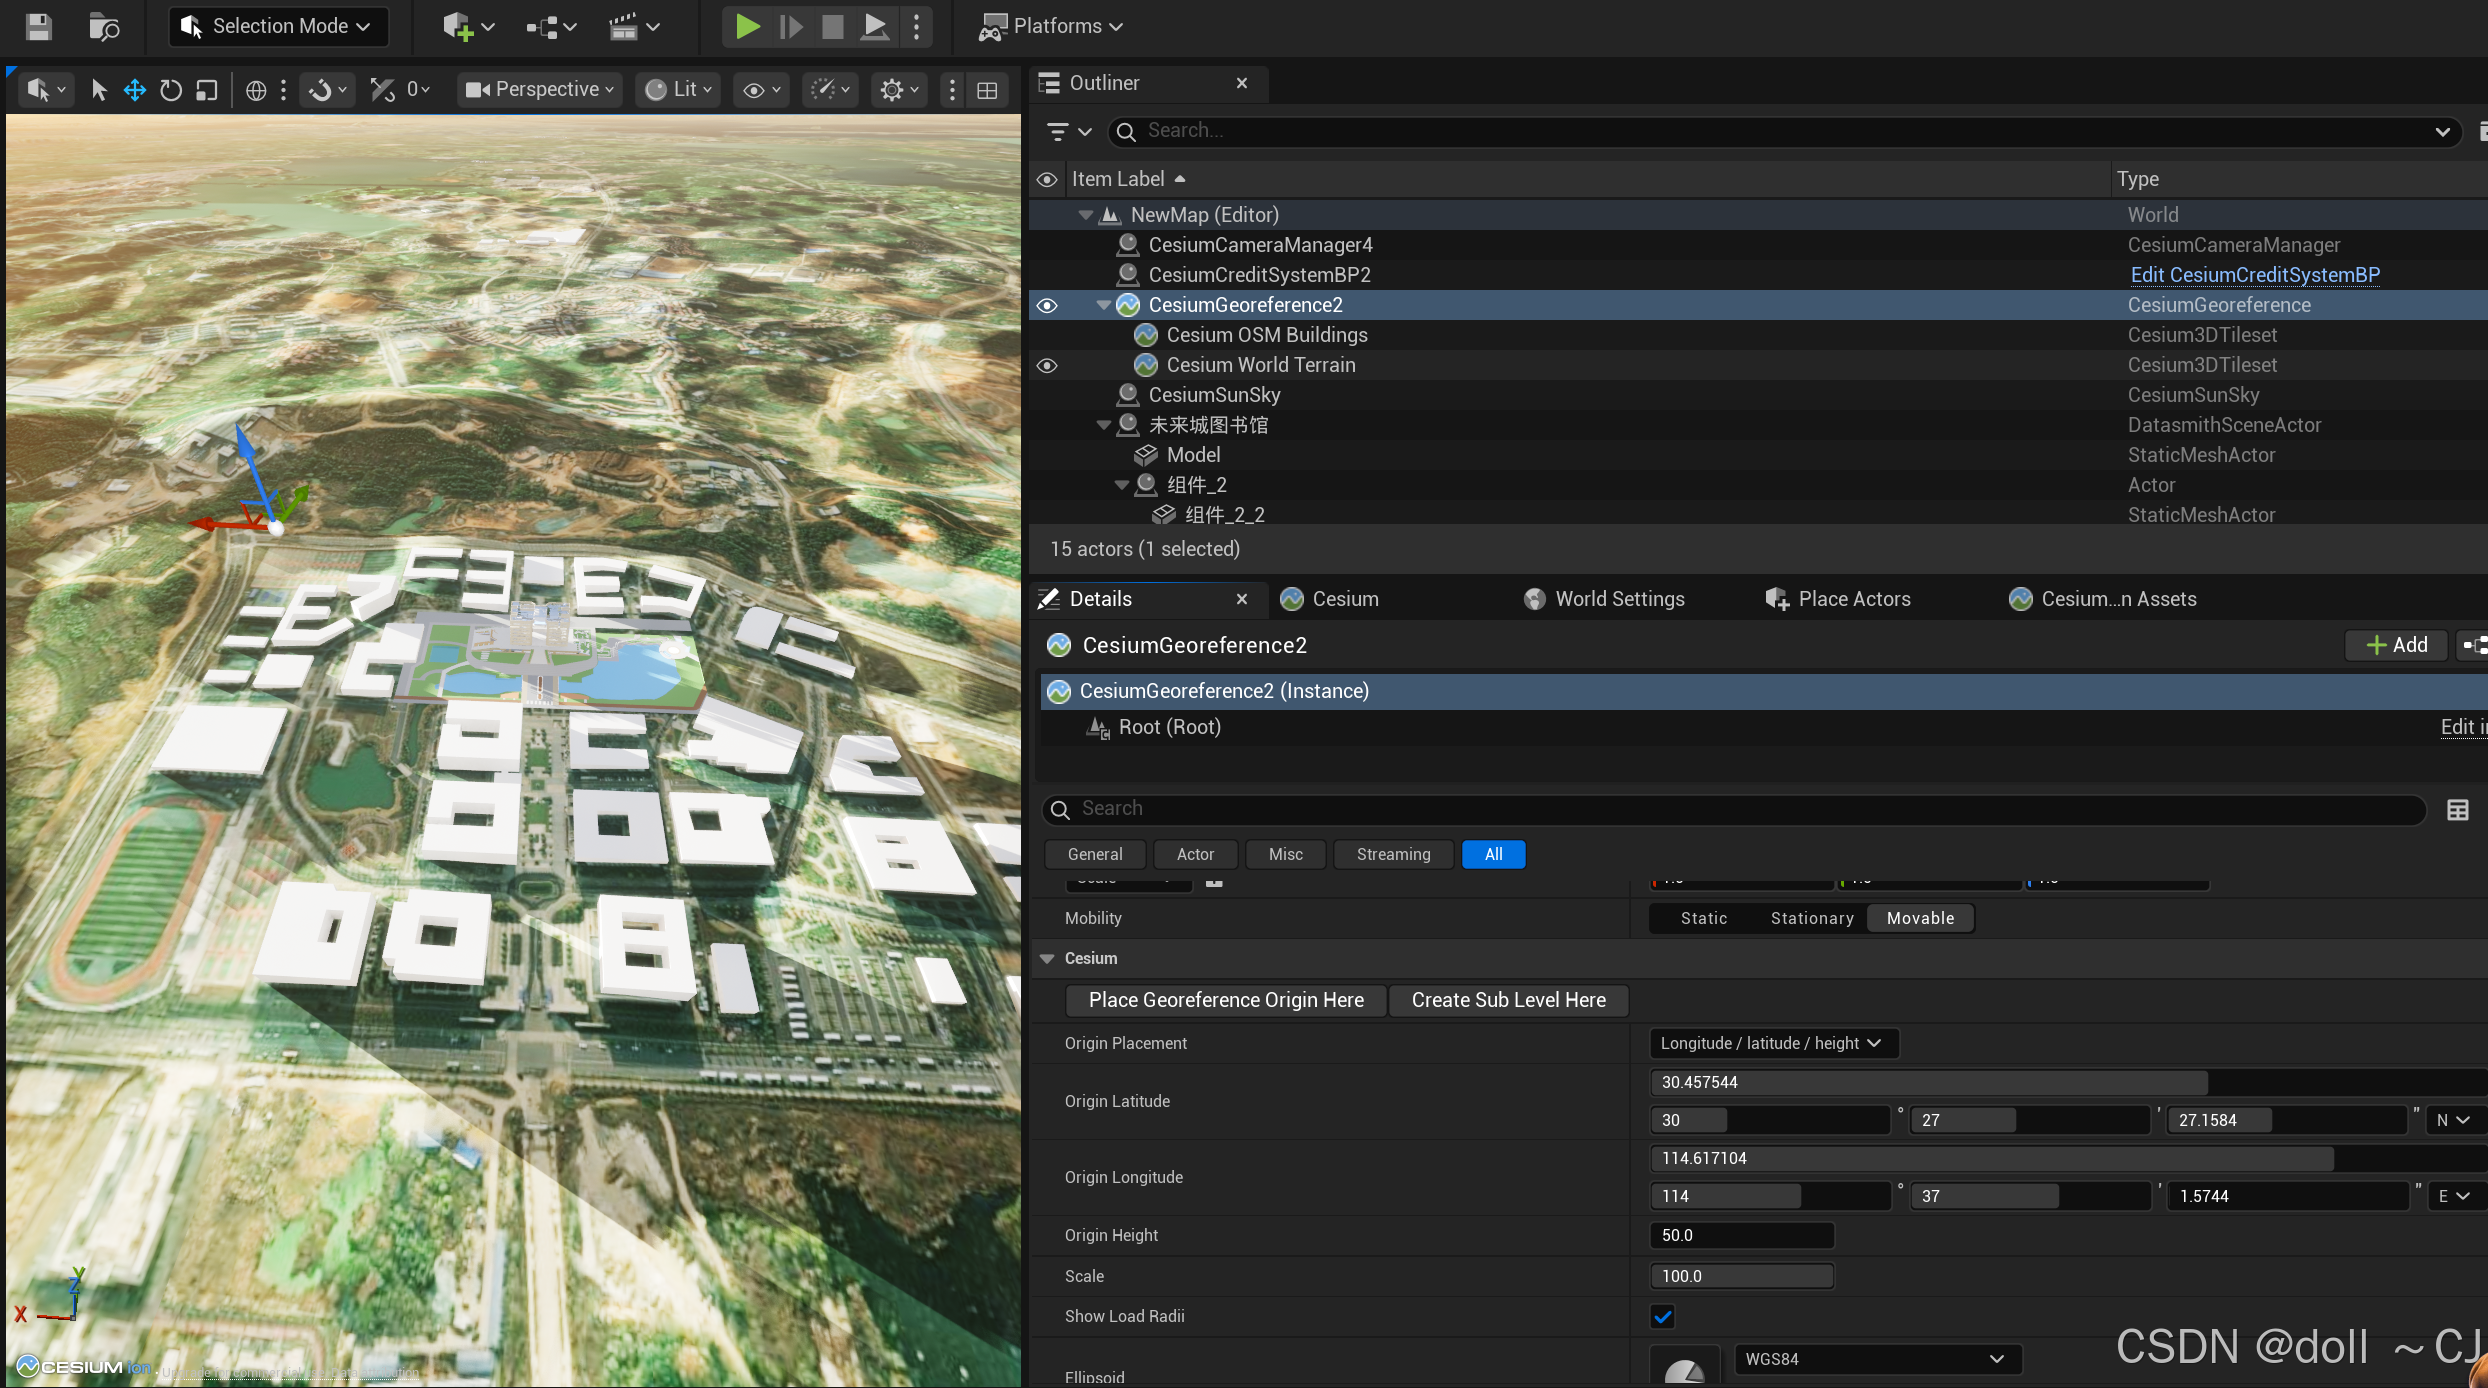Image resolution: width=2488 pixels, height=1388 pixels.
Task: Click the Save Current Level icon
Action: (x=38, y=27)
